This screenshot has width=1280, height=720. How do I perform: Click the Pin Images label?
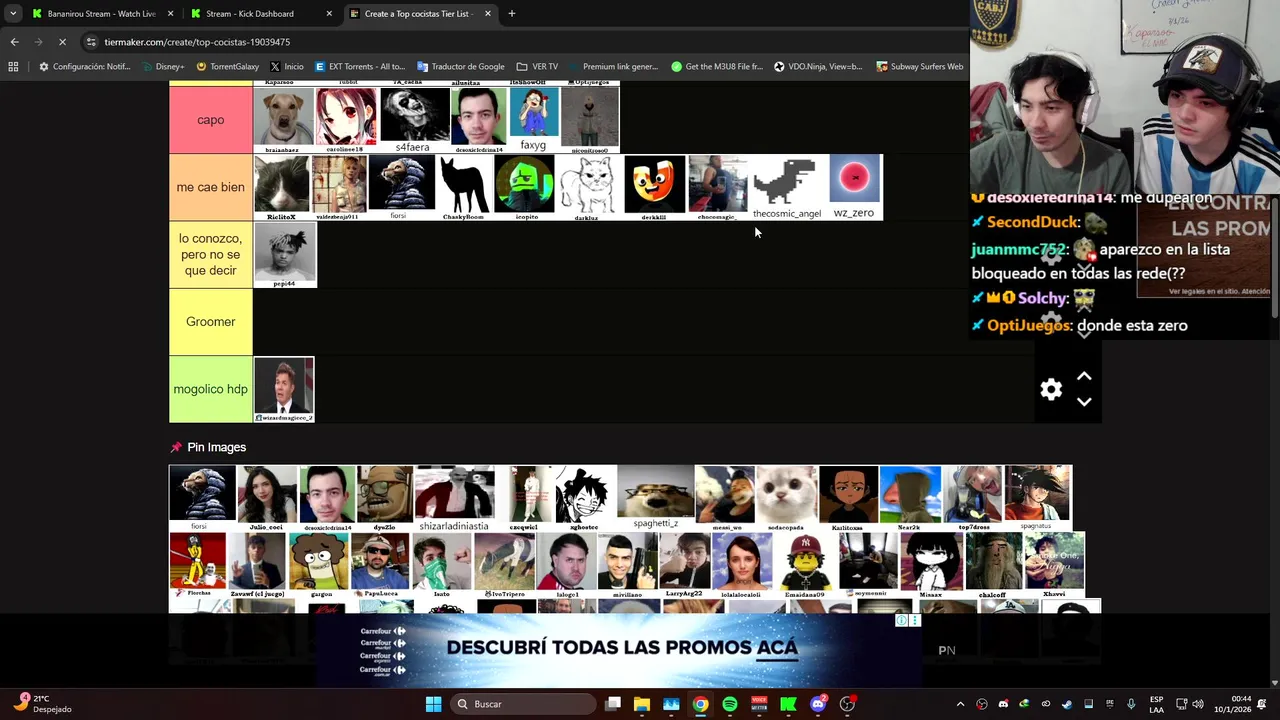(x=216, y=447)
